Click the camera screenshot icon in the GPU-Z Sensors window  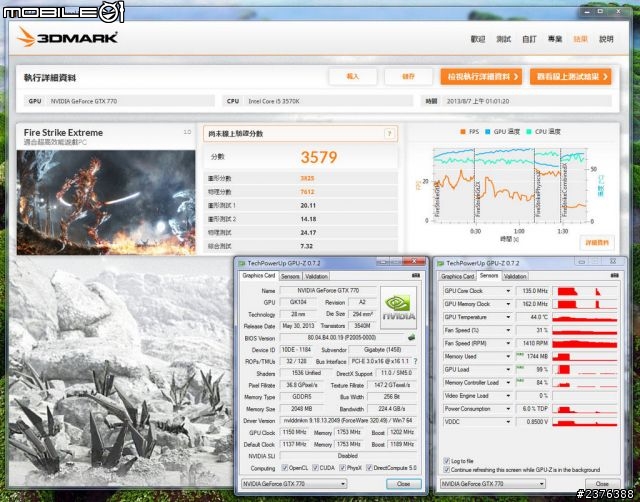click(614, 276)
